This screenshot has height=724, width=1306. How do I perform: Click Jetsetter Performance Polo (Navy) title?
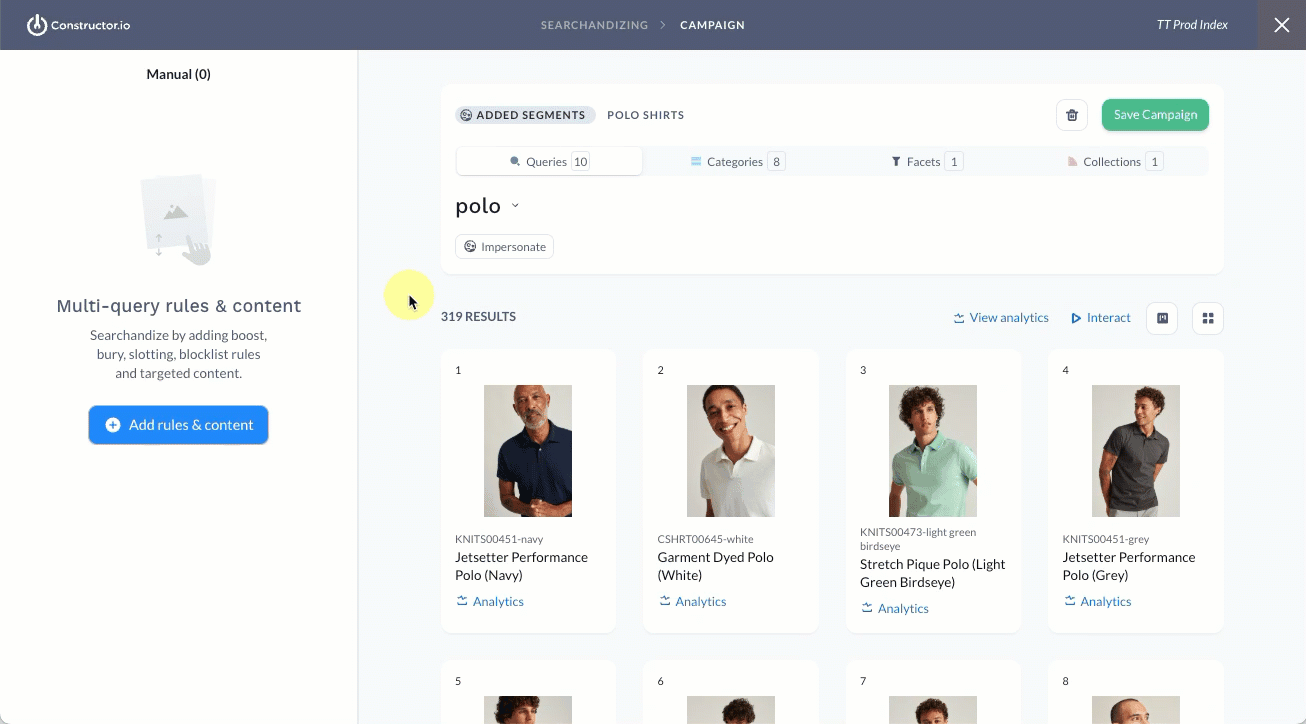click(521, 566)
